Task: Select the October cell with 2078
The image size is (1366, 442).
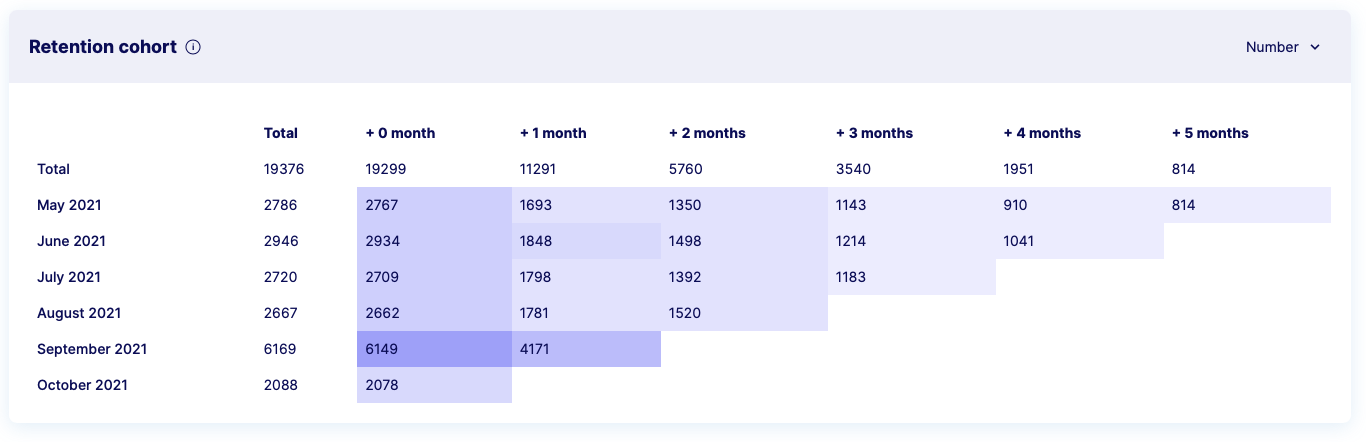Action: click(x=434, y=385)
